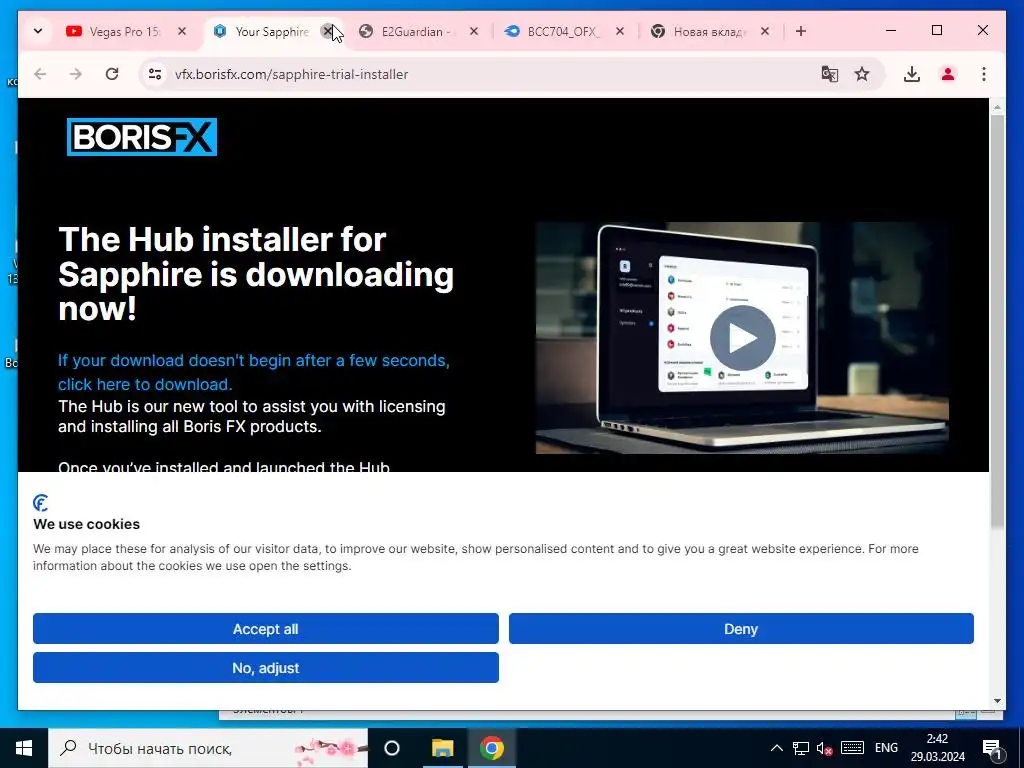The height and width of the screenshot is (768, 1024).
Task: Click the Boris FX logo
Action: [x=142, y=136]
